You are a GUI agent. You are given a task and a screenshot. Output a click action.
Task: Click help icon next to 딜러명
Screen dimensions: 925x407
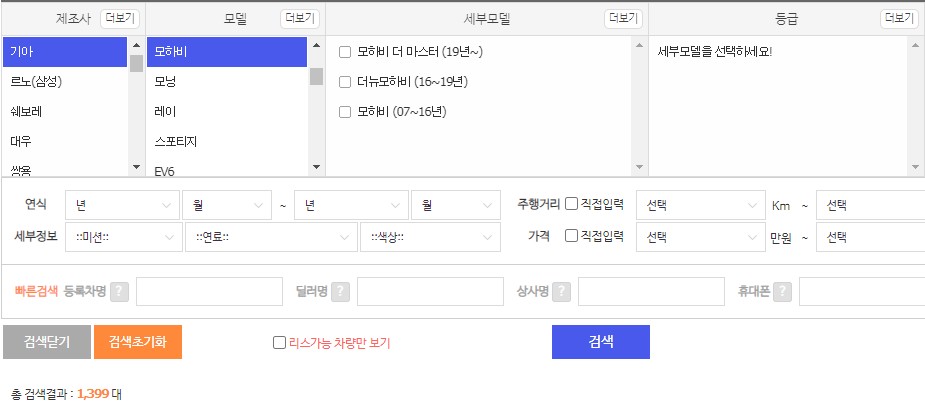[x=340, y=291]
